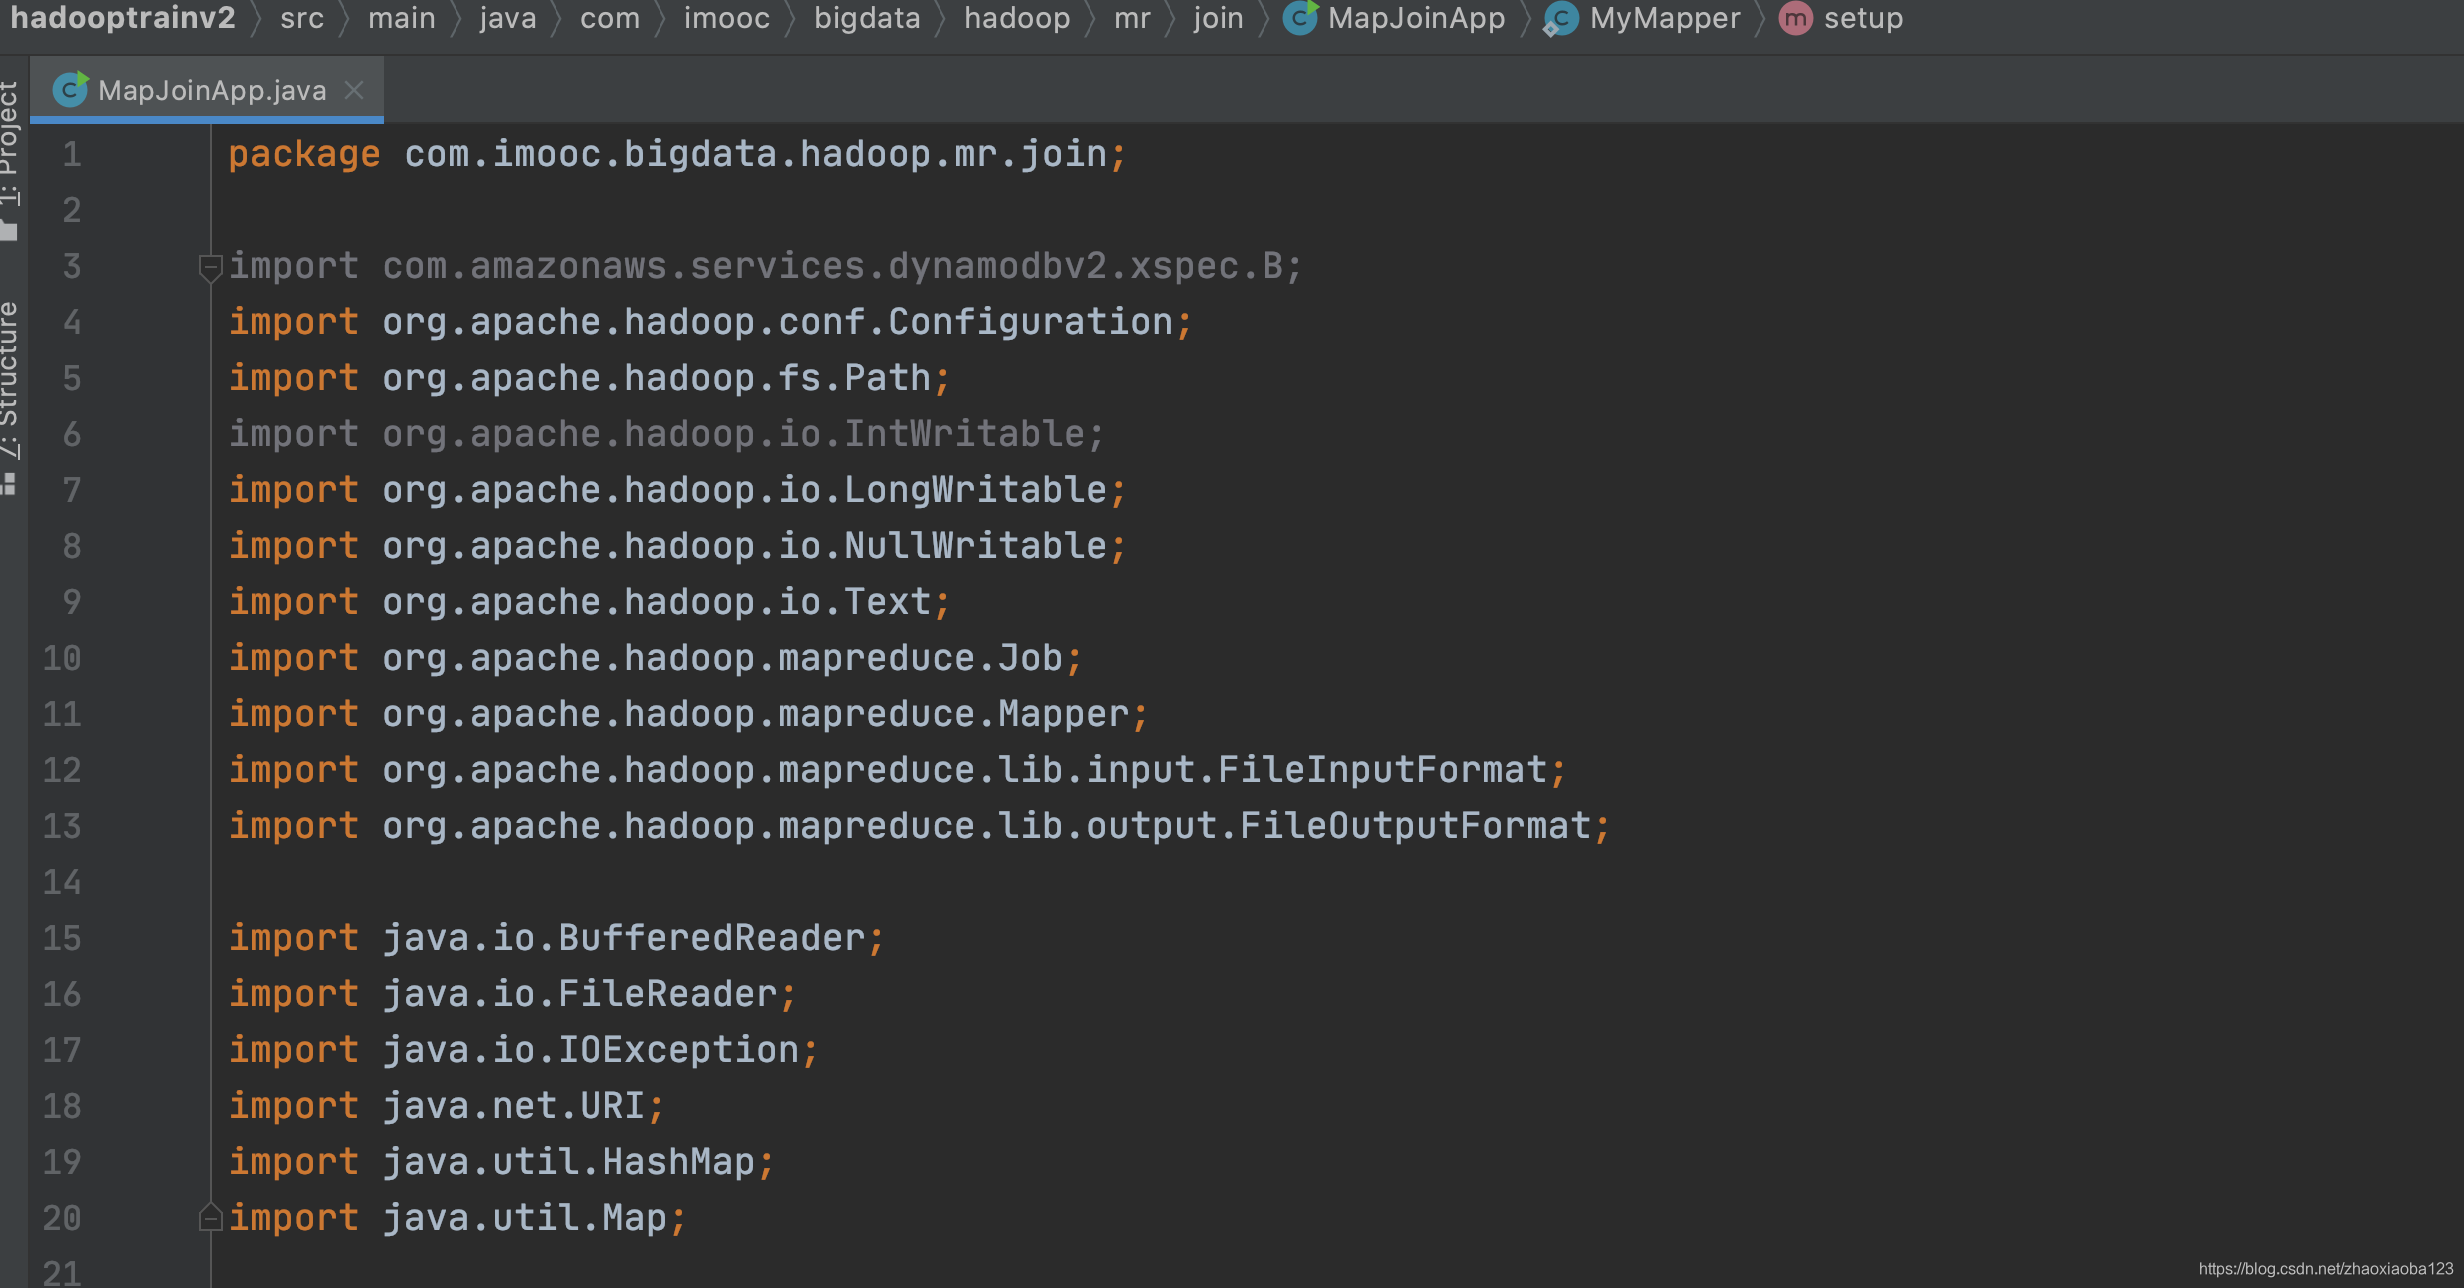Click the MapJoinApp class icon in breadcrumb
This screenshot has width=2464, height=1288.
[x=1301, y=18]
